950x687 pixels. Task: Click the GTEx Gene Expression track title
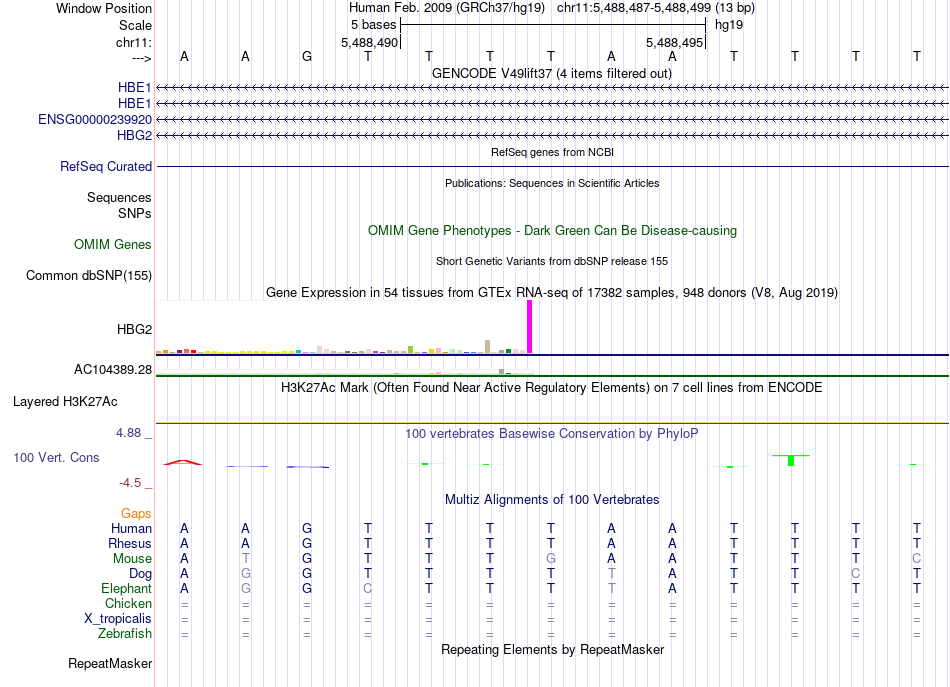[x=552, y=293]
